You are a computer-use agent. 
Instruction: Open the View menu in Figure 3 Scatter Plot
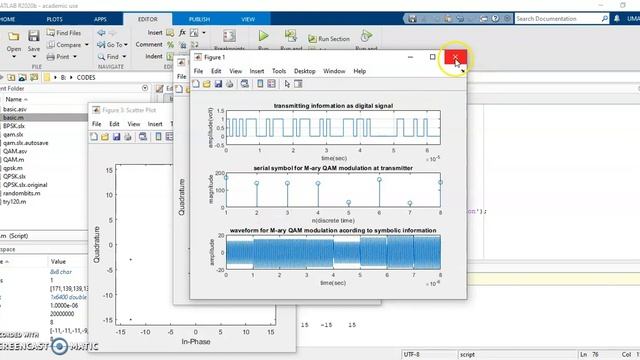133,124
